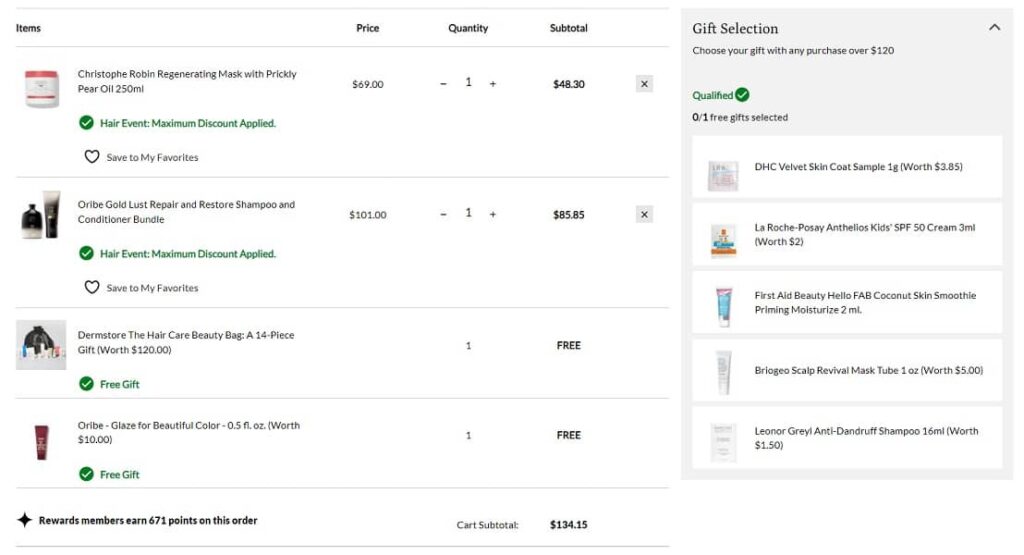Decrease quantity of Oribe Gold Lust bundle
The height and width of the screenshot is (555, 1024).
tap(444, 214)
